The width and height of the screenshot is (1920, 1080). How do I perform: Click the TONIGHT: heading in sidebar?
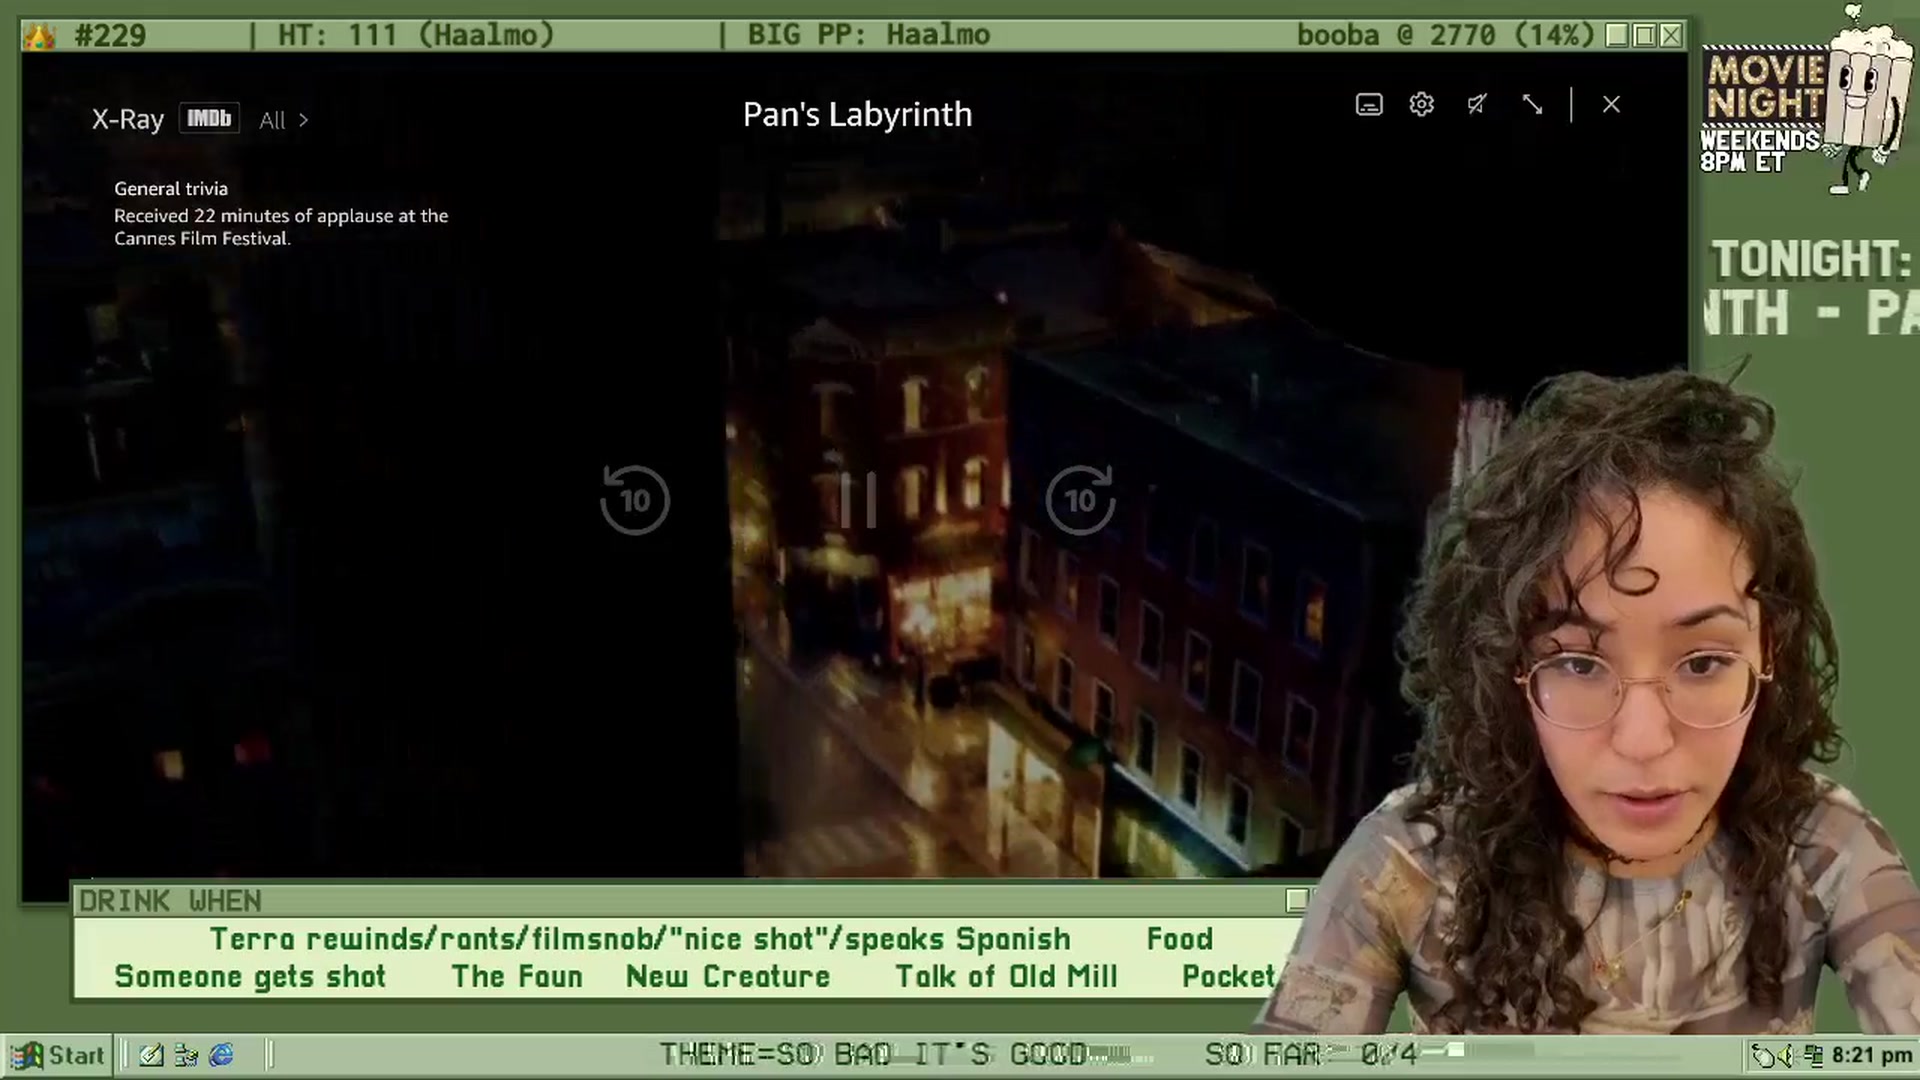point(1811,260)
